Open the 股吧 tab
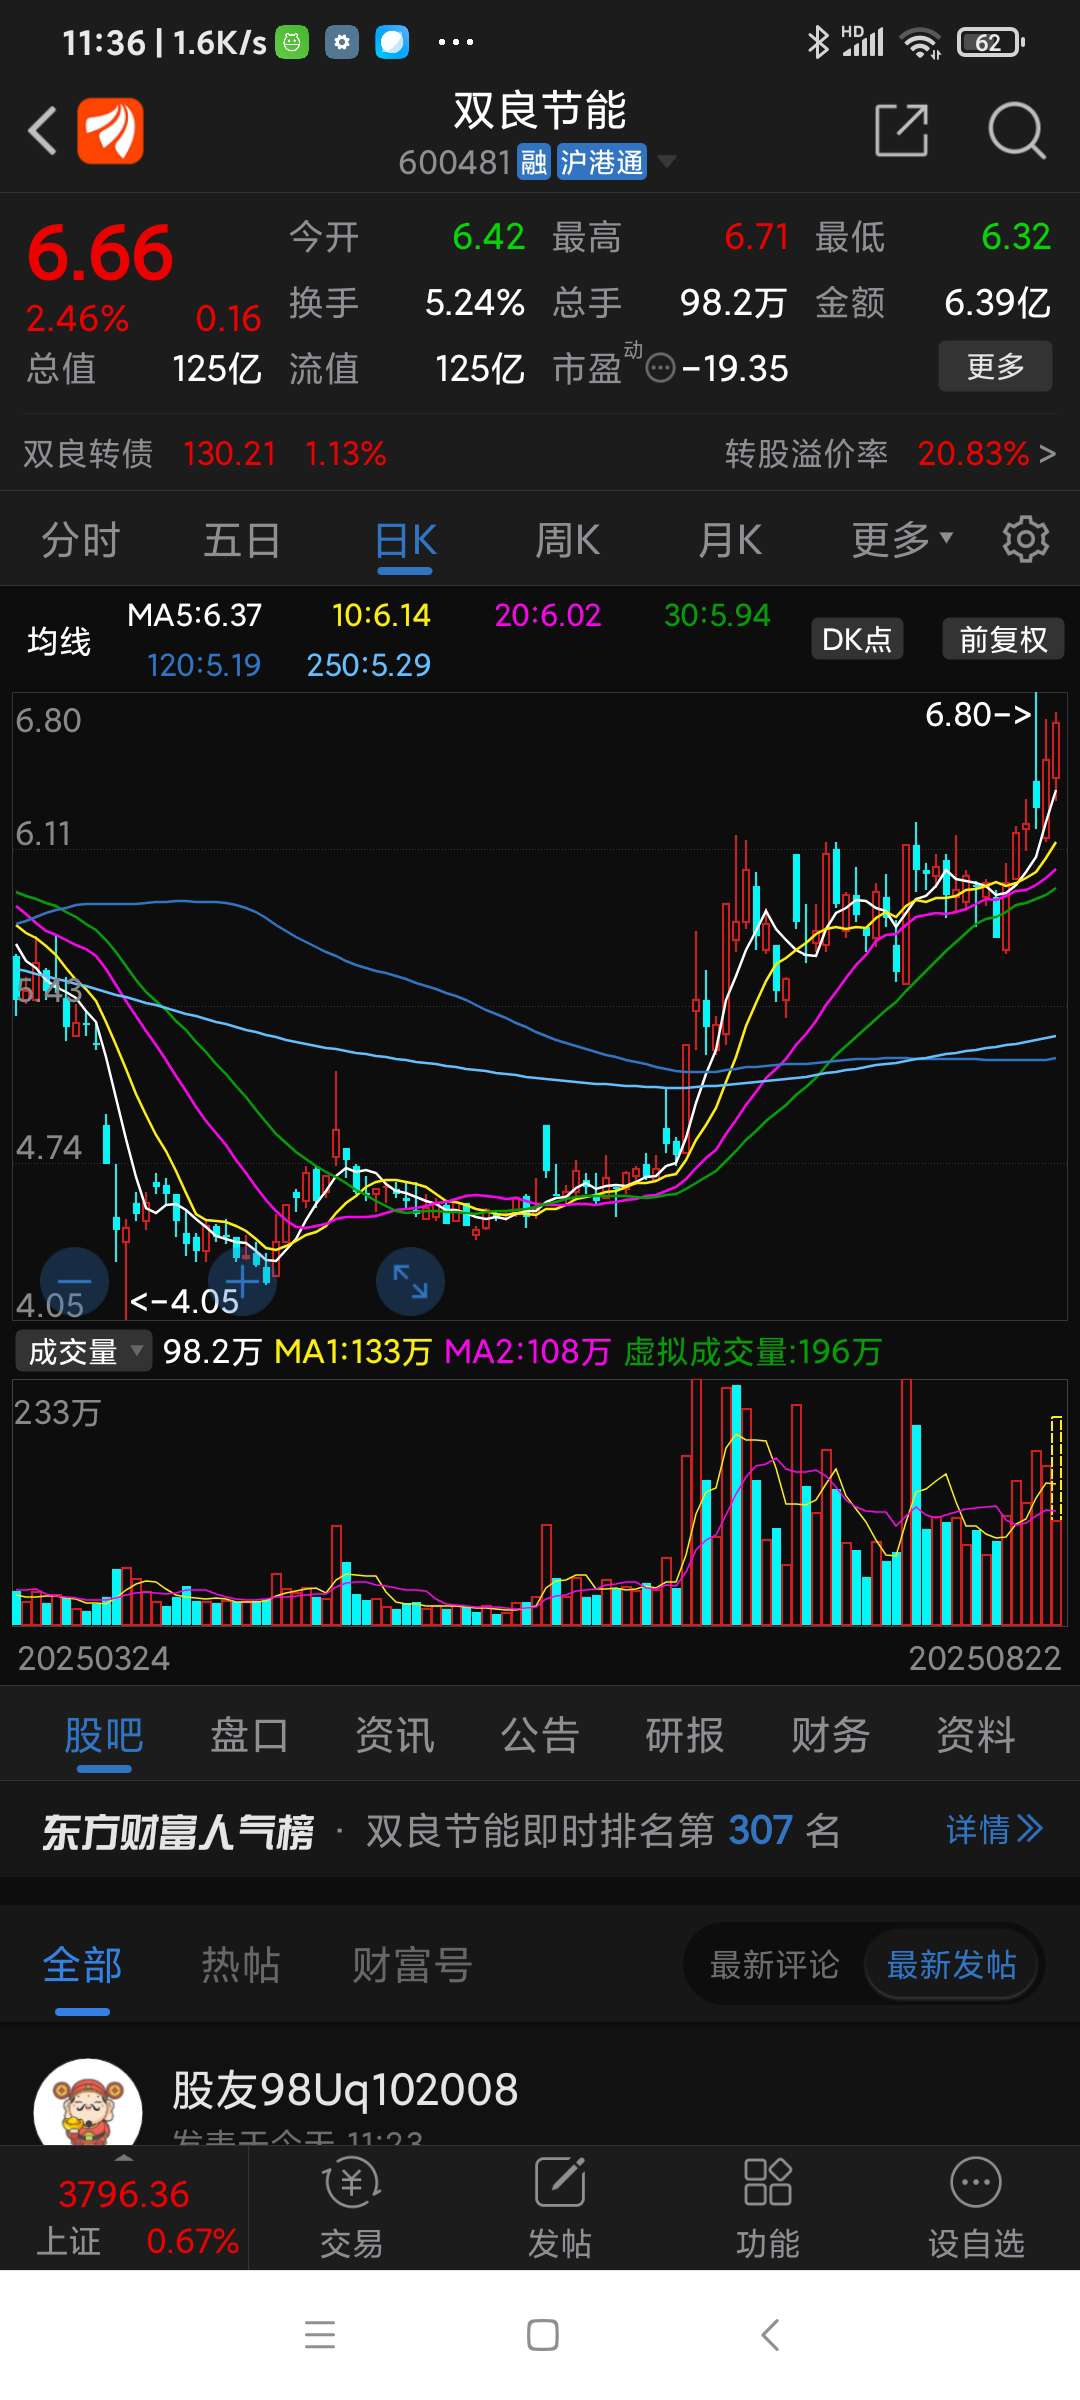 click(x=104, y=1735)
